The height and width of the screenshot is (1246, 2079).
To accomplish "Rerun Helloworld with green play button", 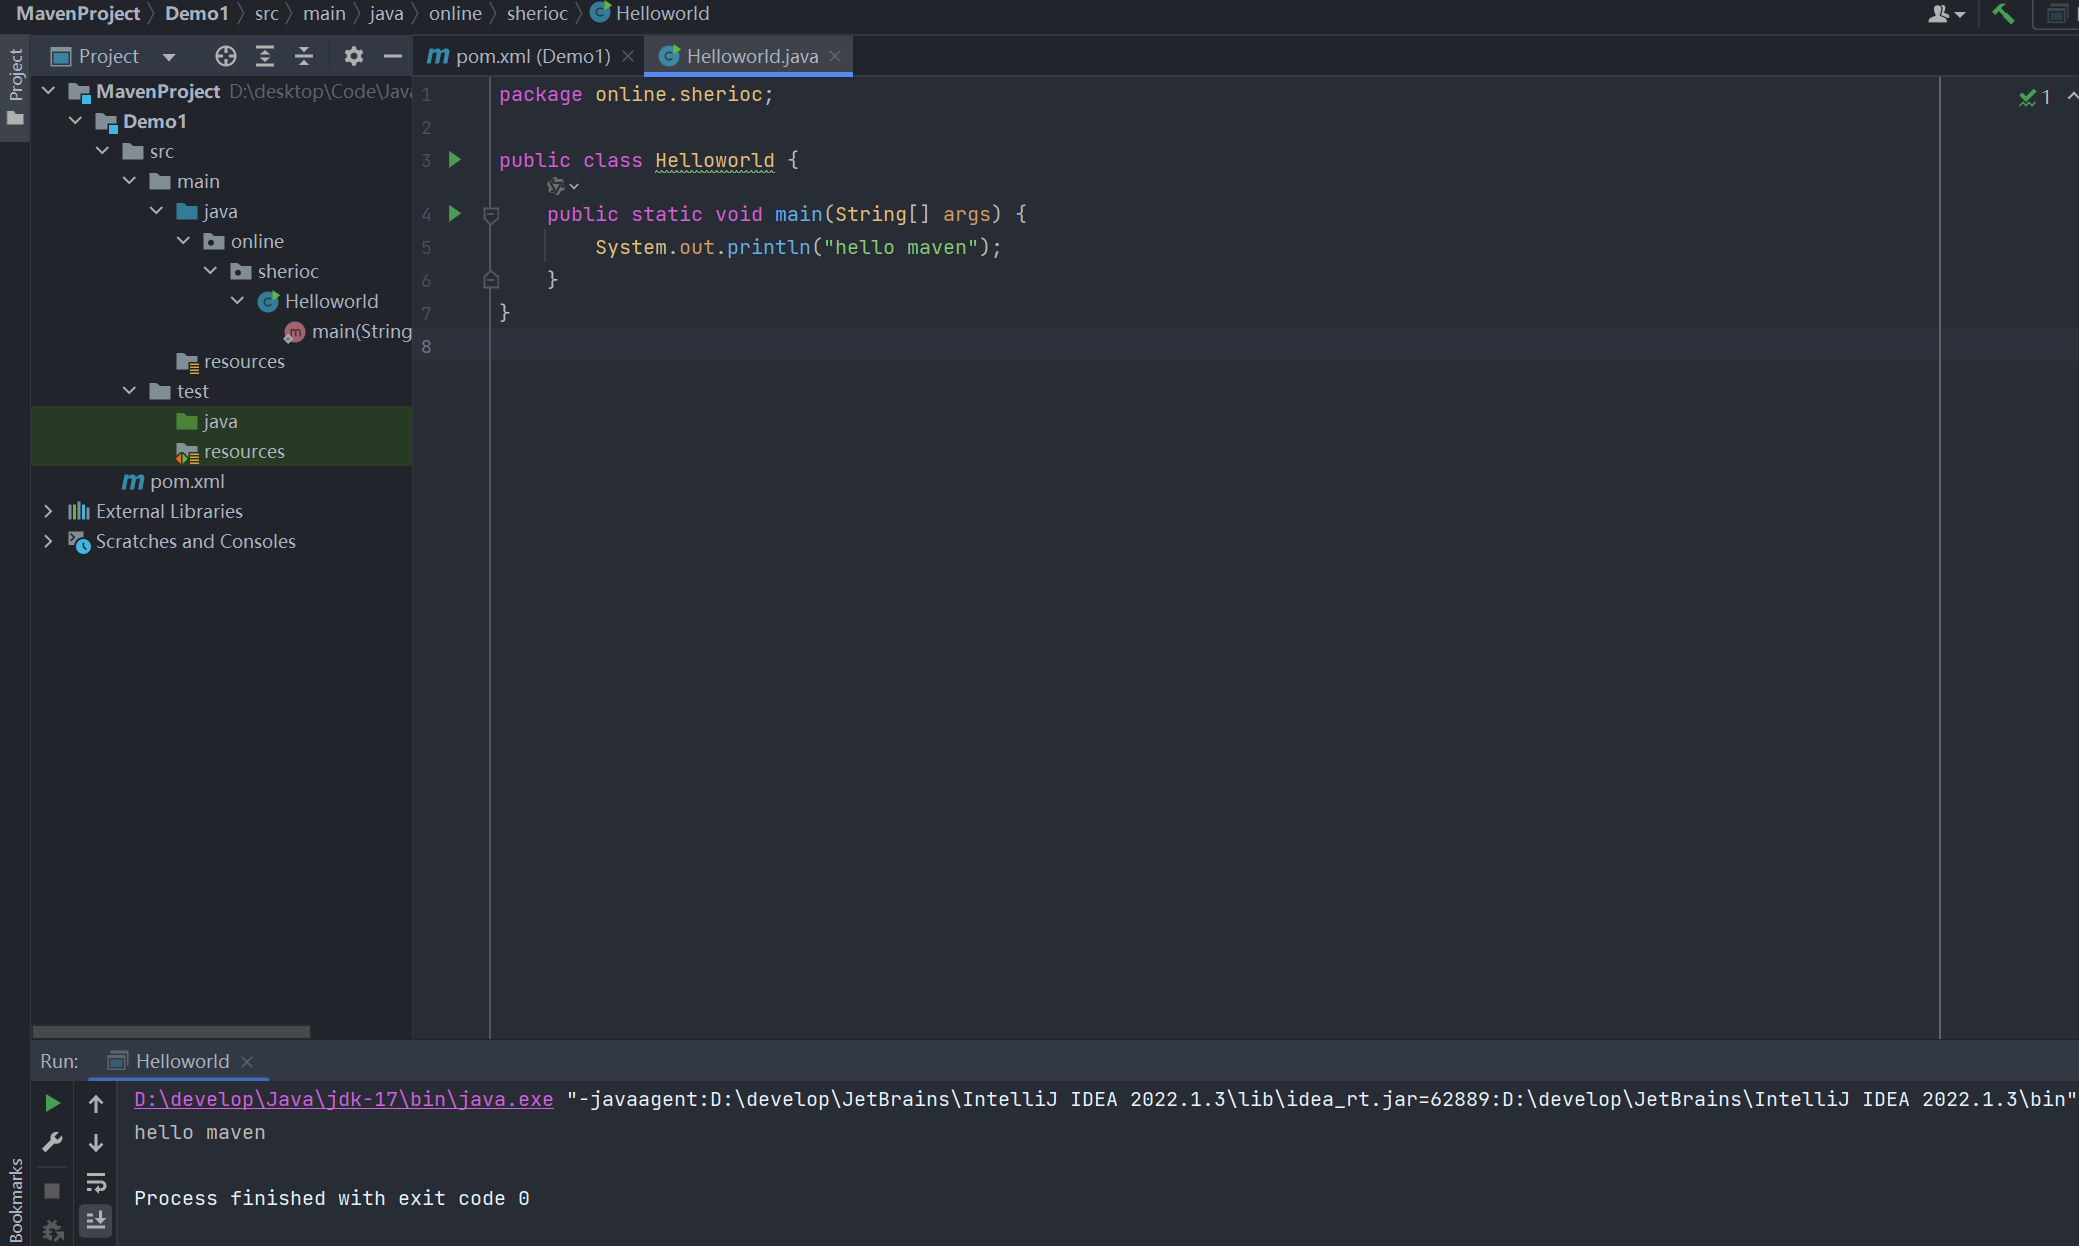I will point(53,1103).
